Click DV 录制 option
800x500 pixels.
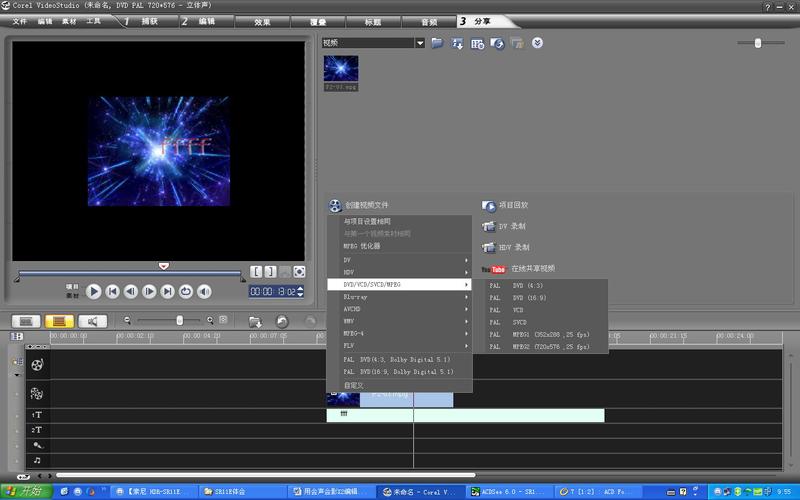tap(504, 226)
